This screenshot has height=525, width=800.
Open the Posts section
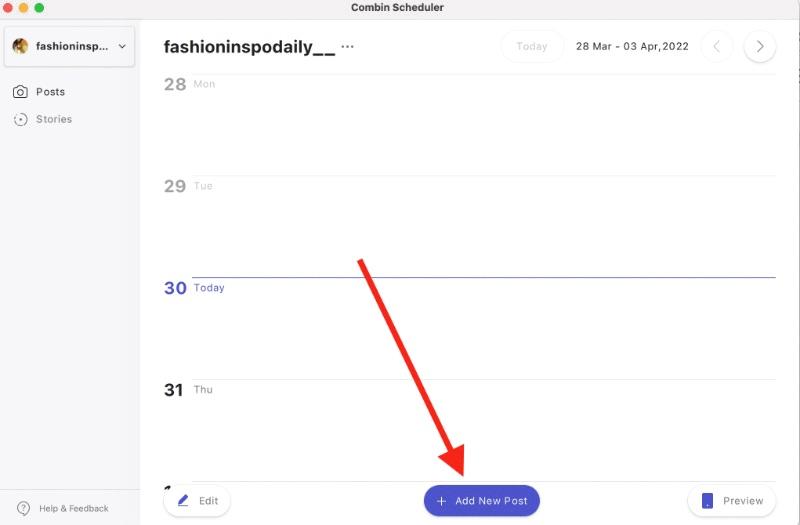tap(50, 92)
